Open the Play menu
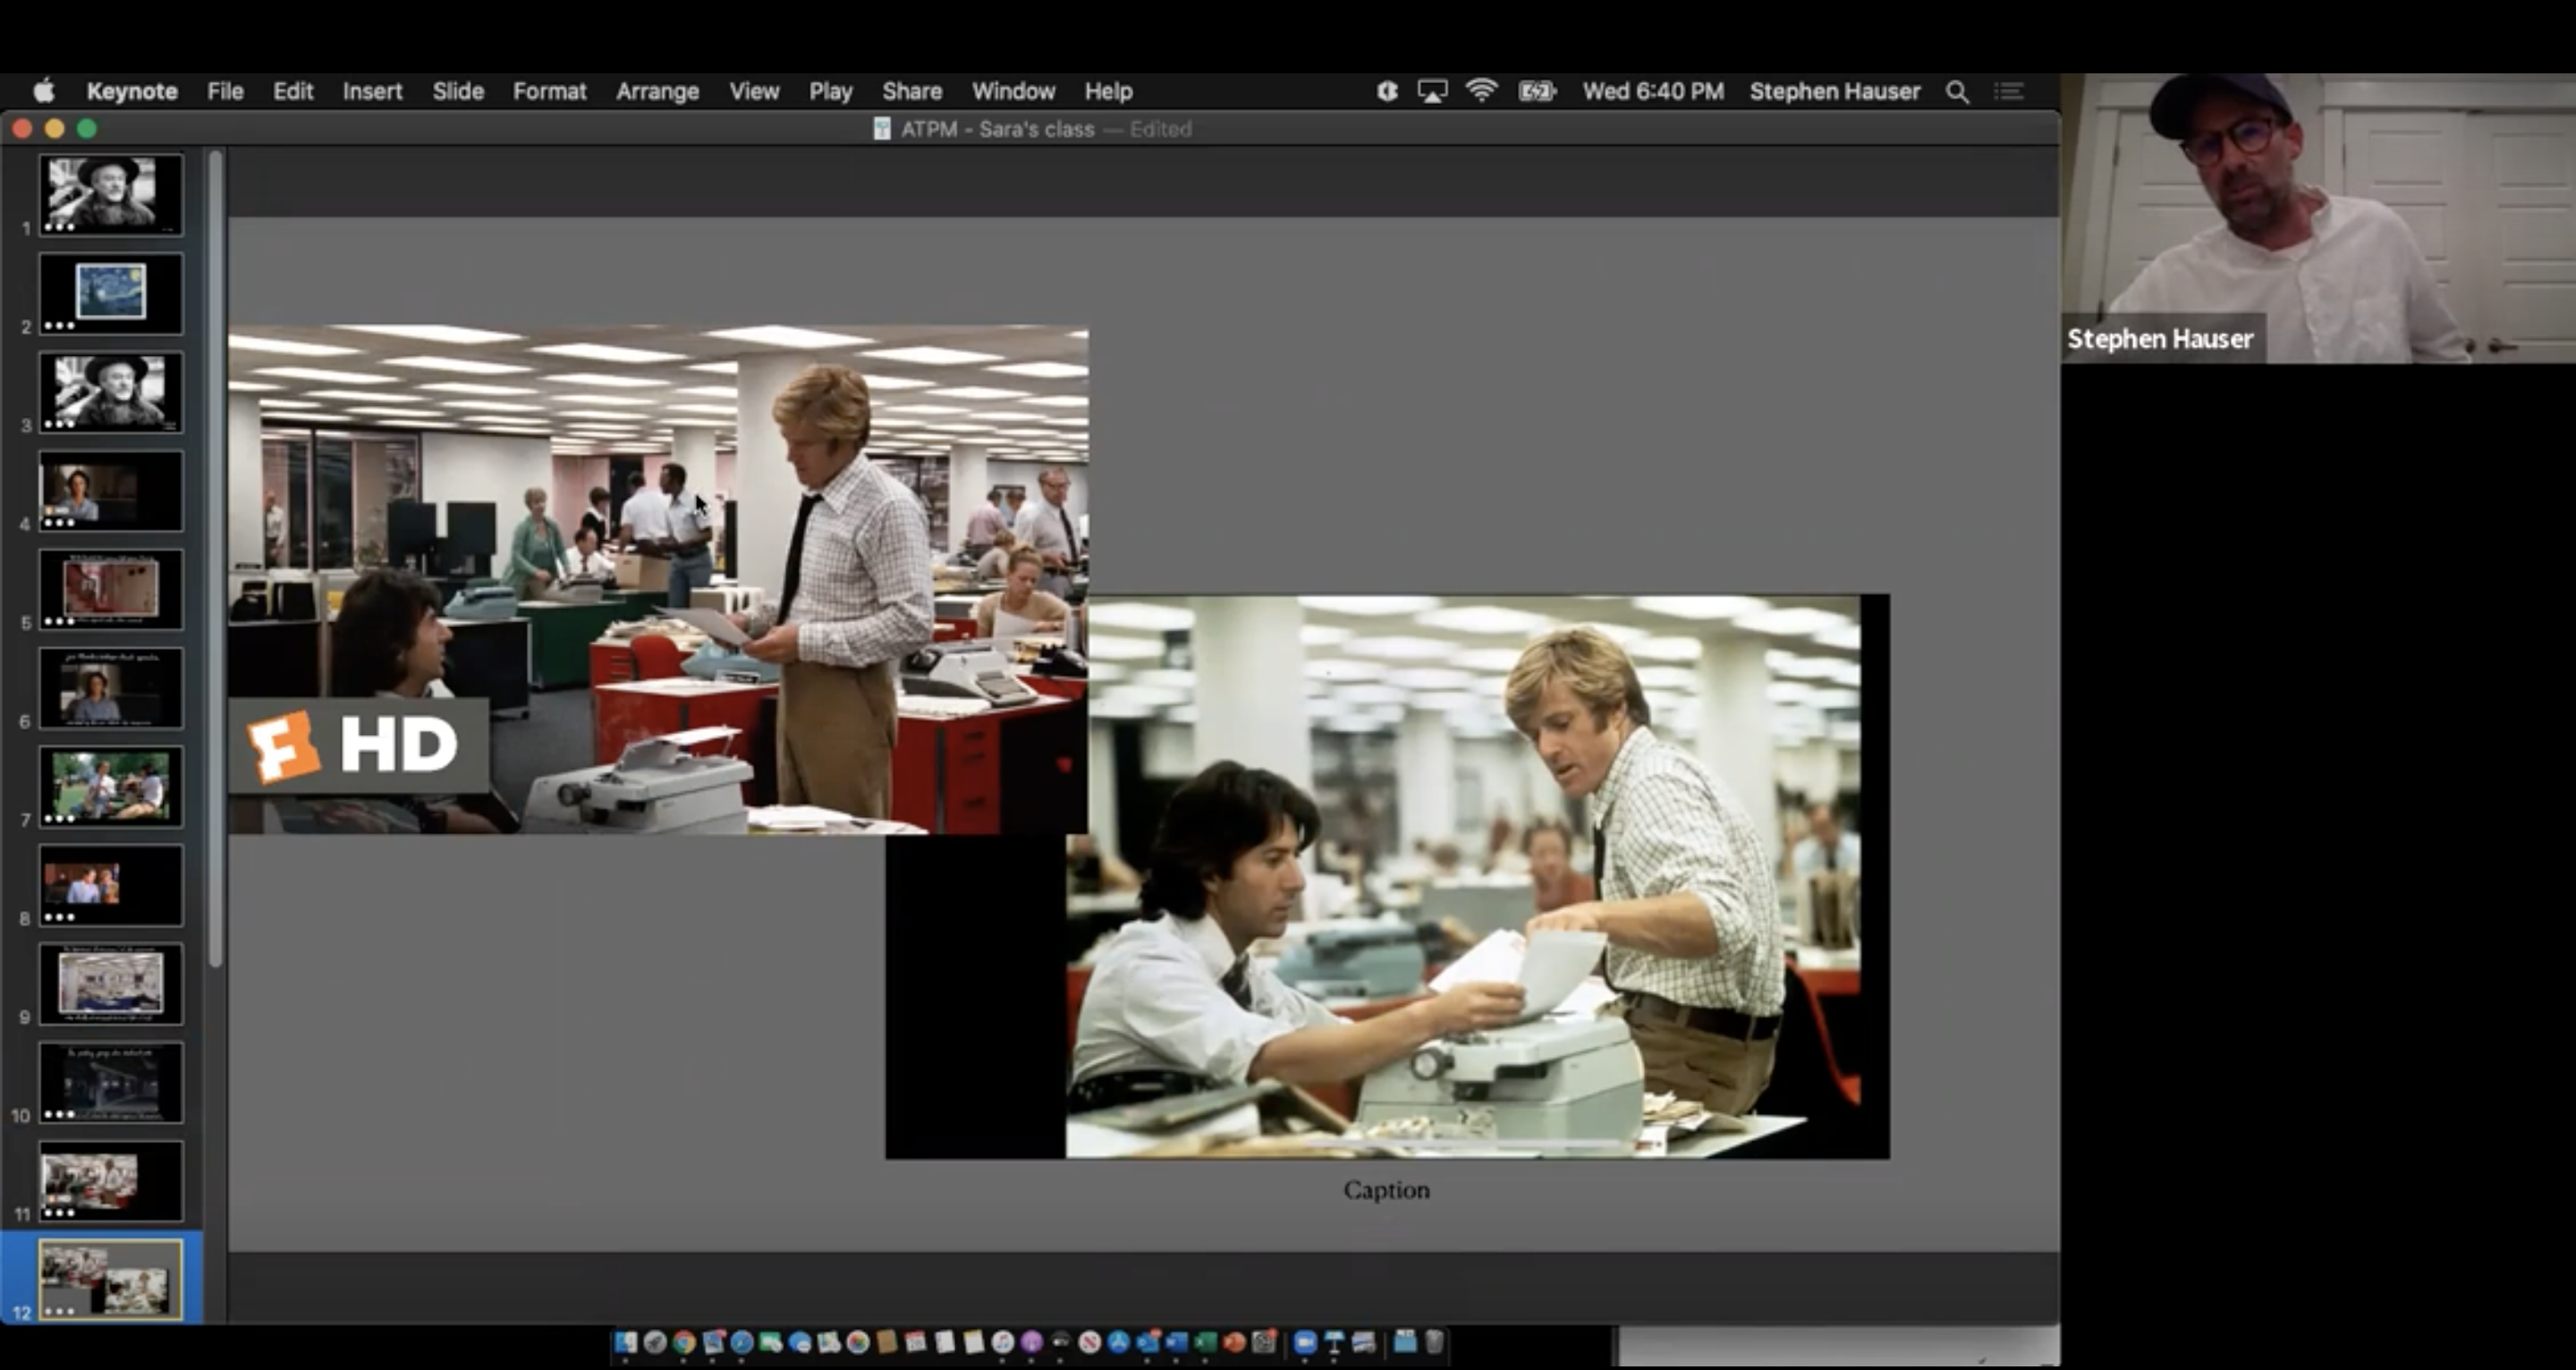This screenshot has width=2576, height=1370. point(830,92)
